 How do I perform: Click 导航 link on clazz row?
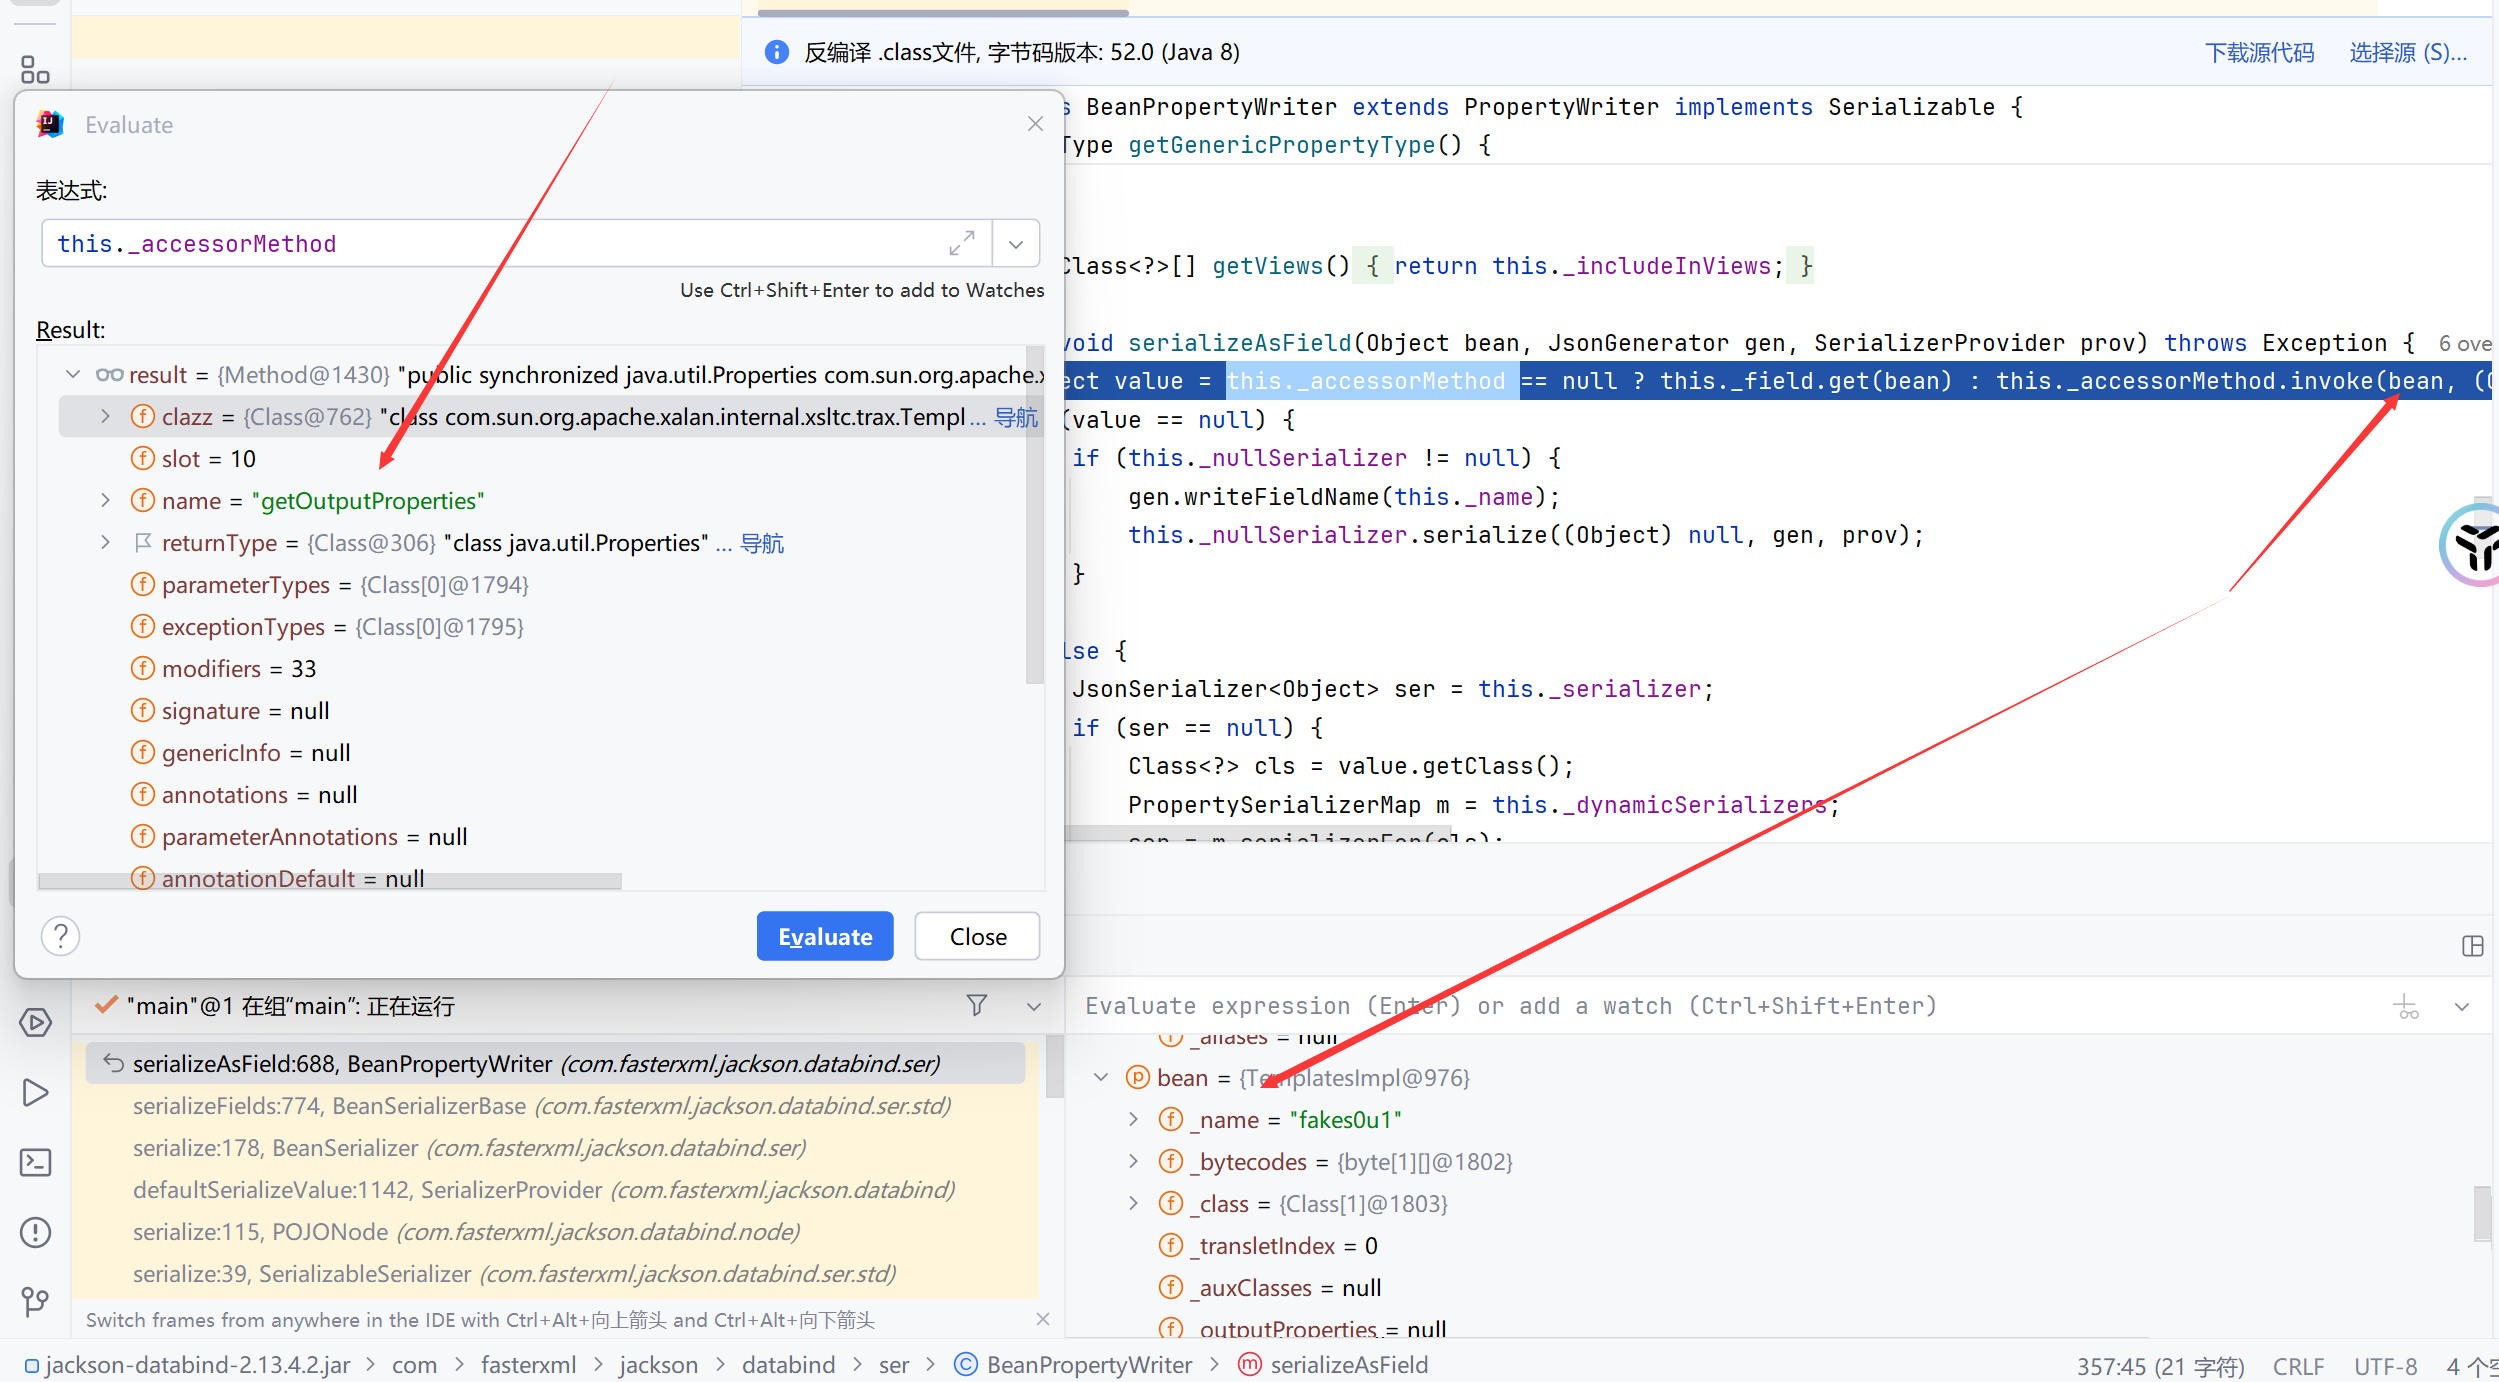pos(1016,417)
